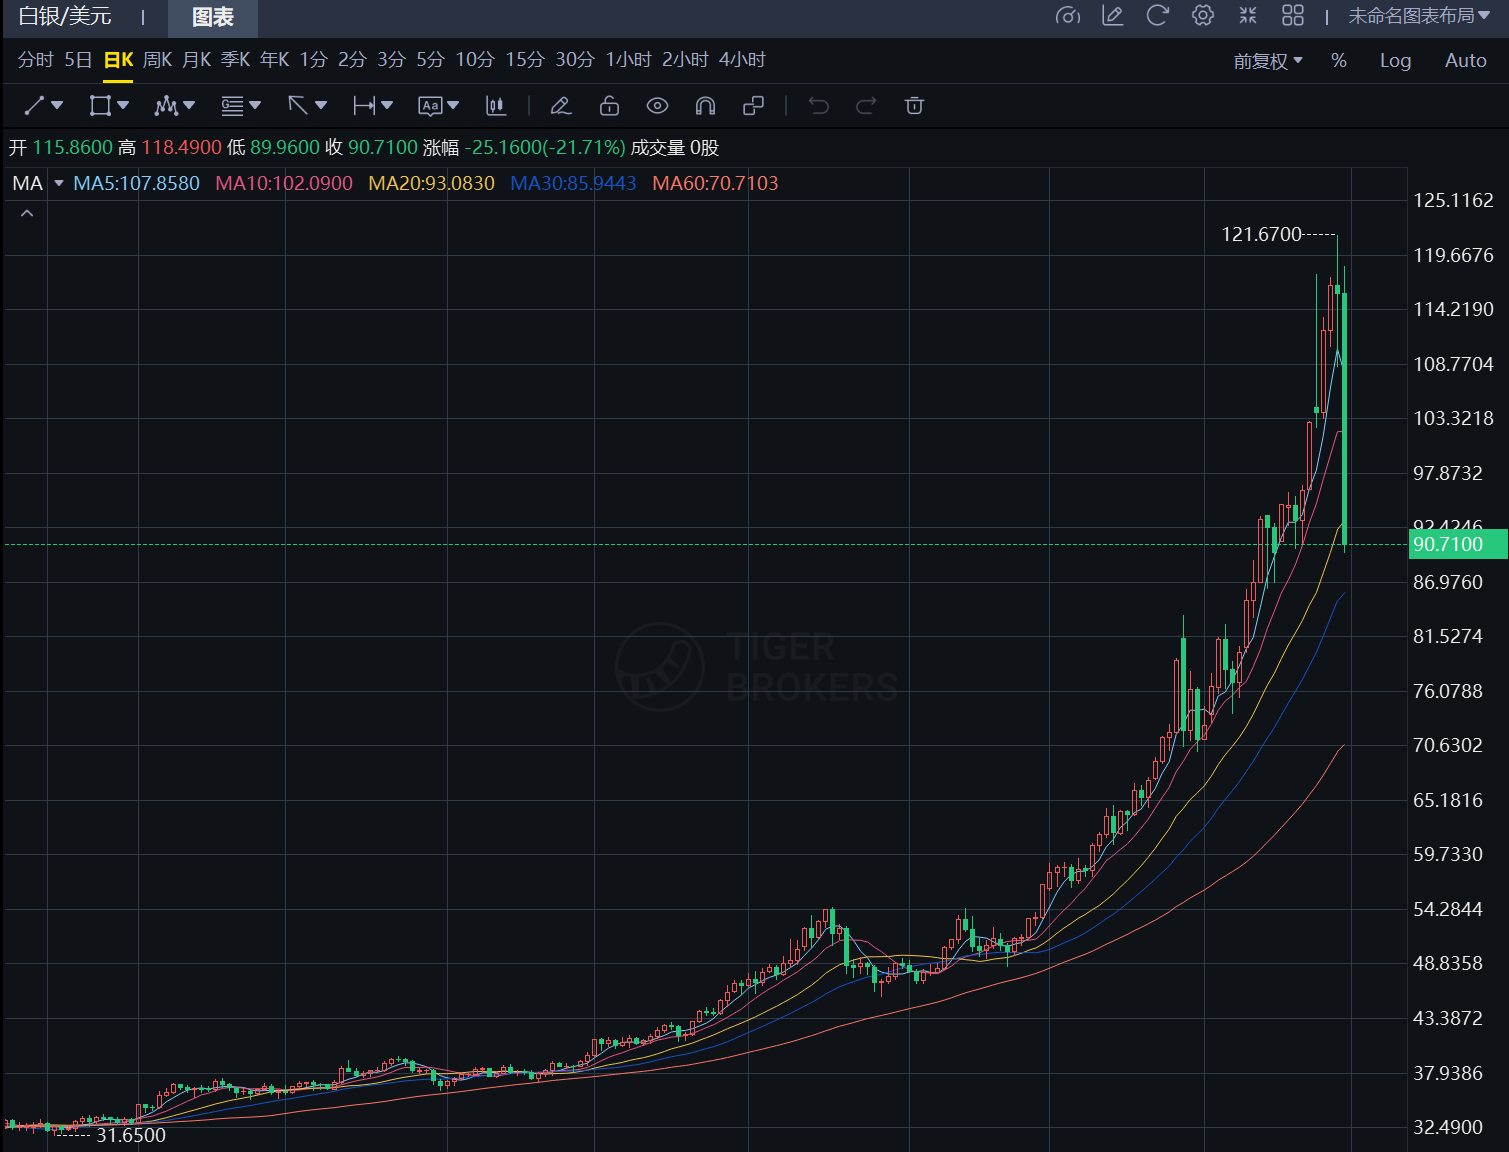Image resolution: width=1509 pixels, height=1152 pixels.
Task: Click the 90.7100 current price label
Action: [1457, 545]
